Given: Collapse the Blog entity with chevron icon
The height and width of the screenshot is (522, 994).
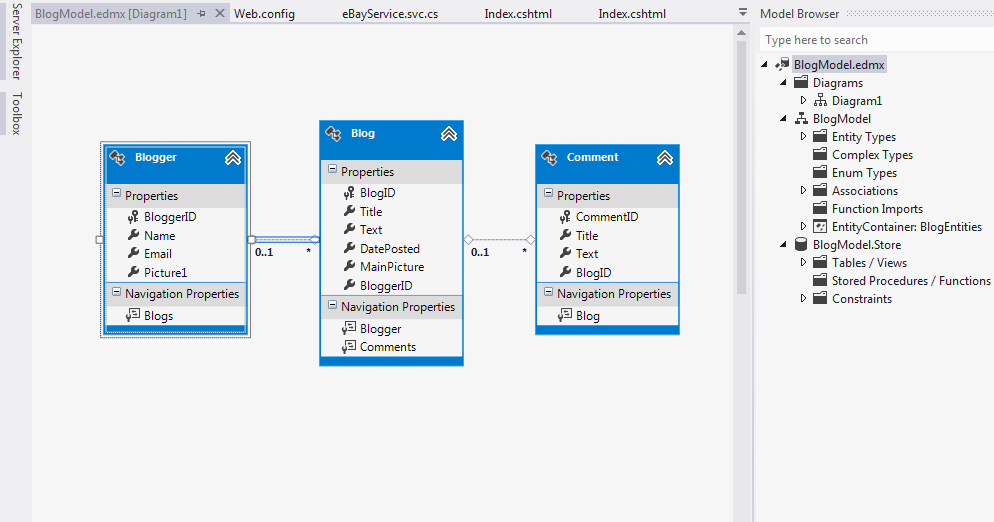Looking at the screenshot, I should click(x=449, y=134).
